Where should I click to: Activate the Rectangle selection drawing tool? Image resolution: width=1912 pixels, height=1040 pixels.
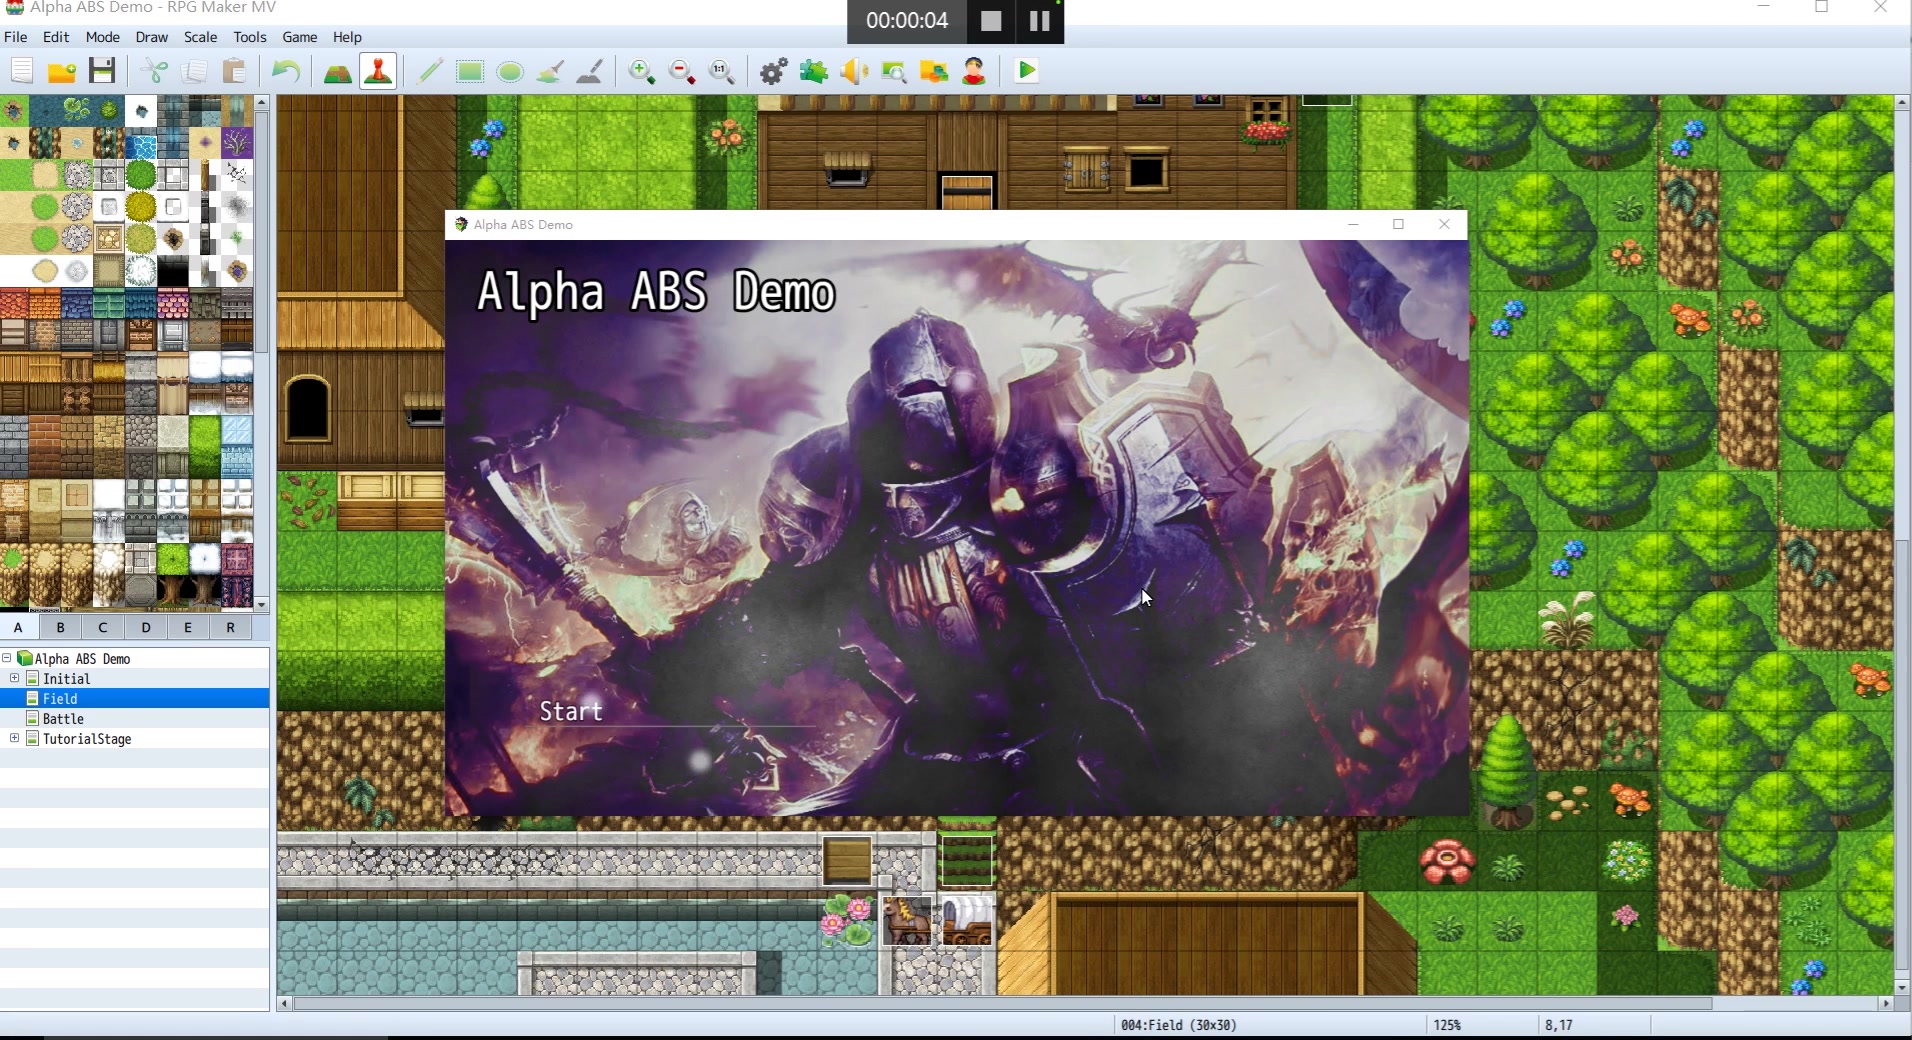coord(470,71)
